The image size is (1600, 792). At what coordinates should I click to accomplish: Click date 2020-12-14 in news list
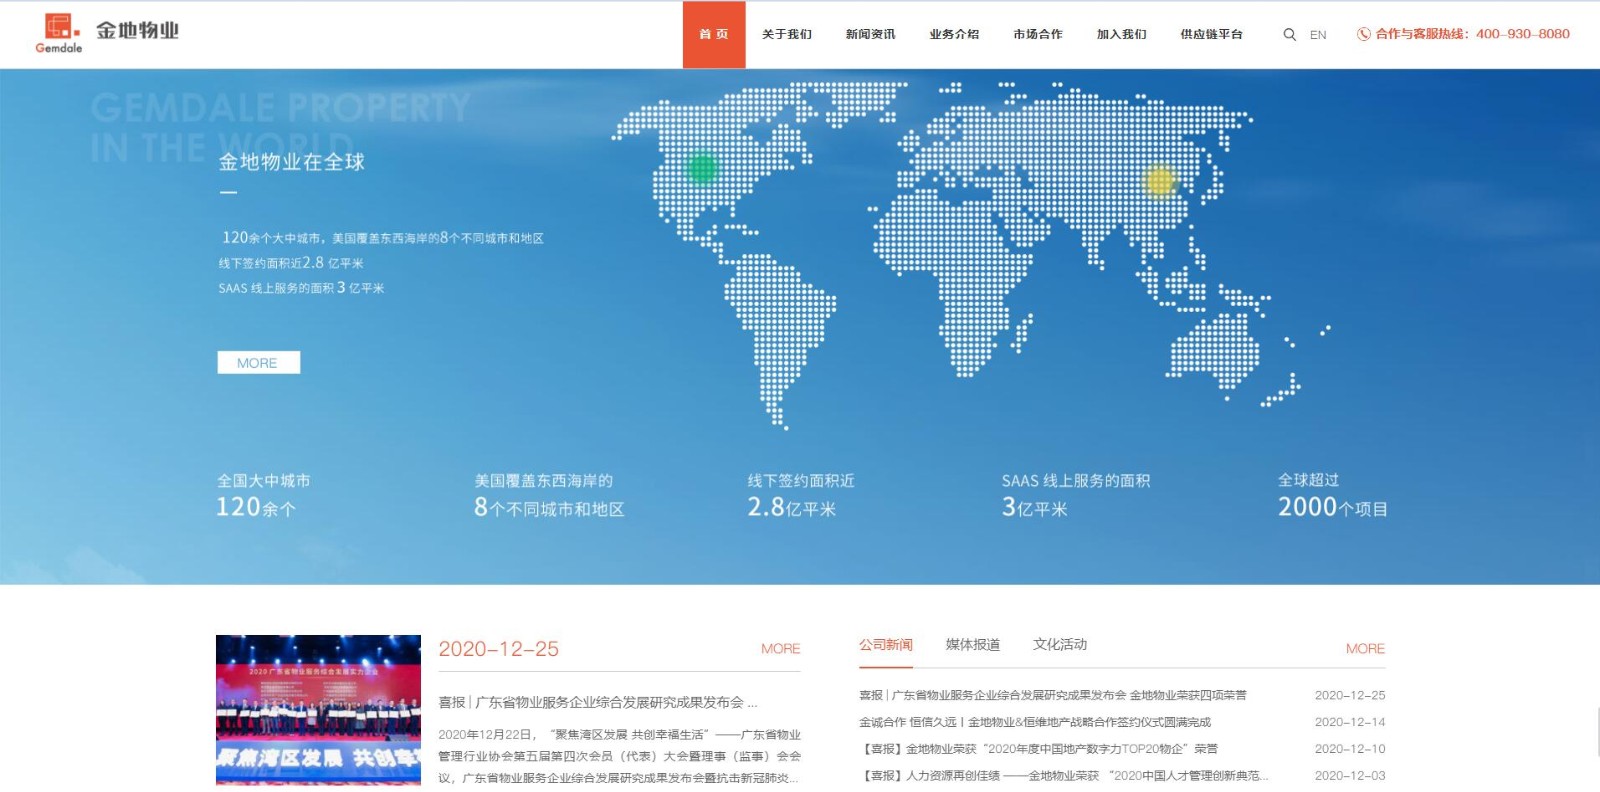(x=1350, y=722)
